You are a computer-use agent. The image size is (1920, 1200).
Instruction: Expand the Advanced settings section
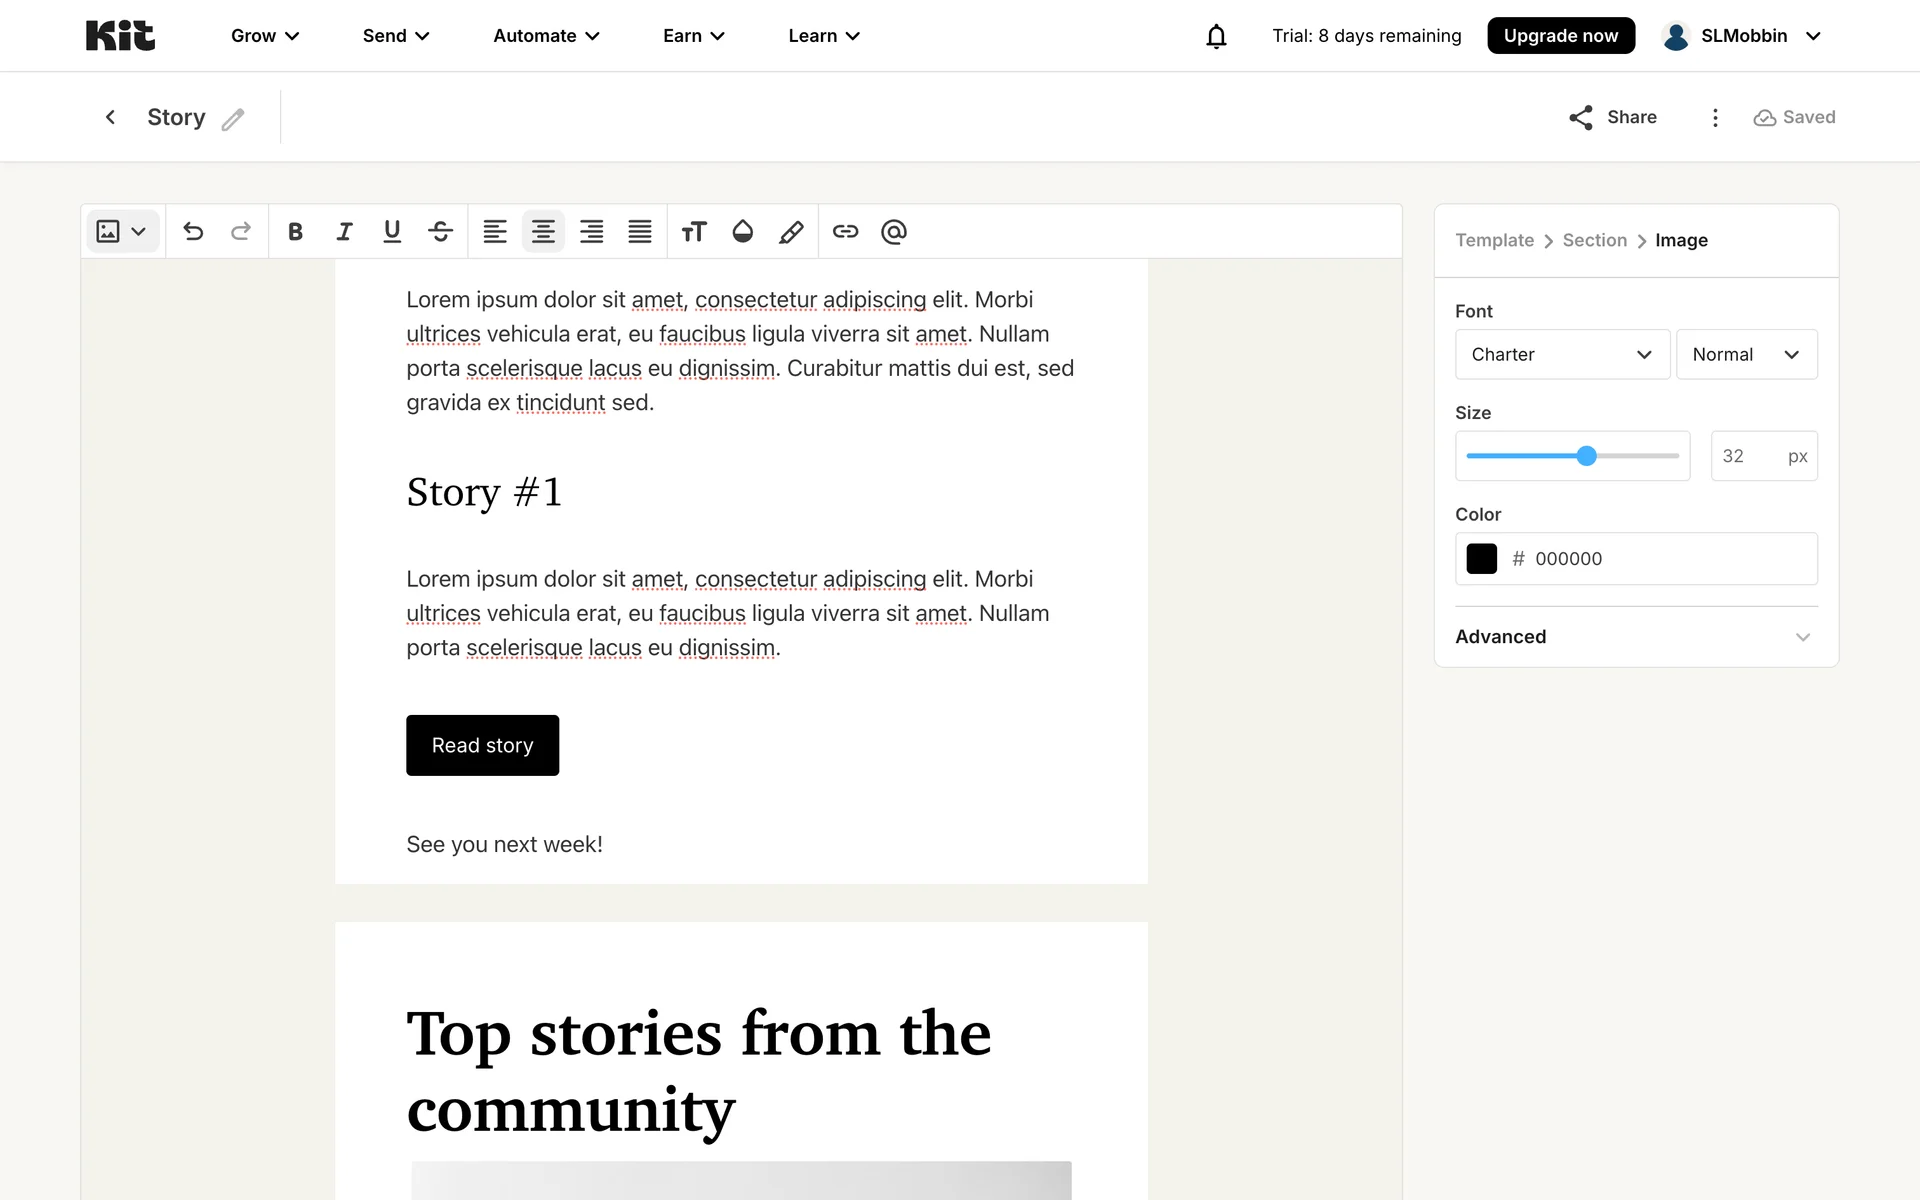pos(1636,637)
